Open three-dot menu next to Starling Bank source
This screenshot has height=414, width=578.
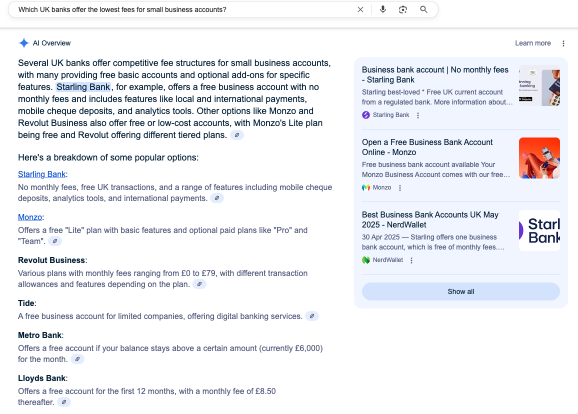point(418,115)
